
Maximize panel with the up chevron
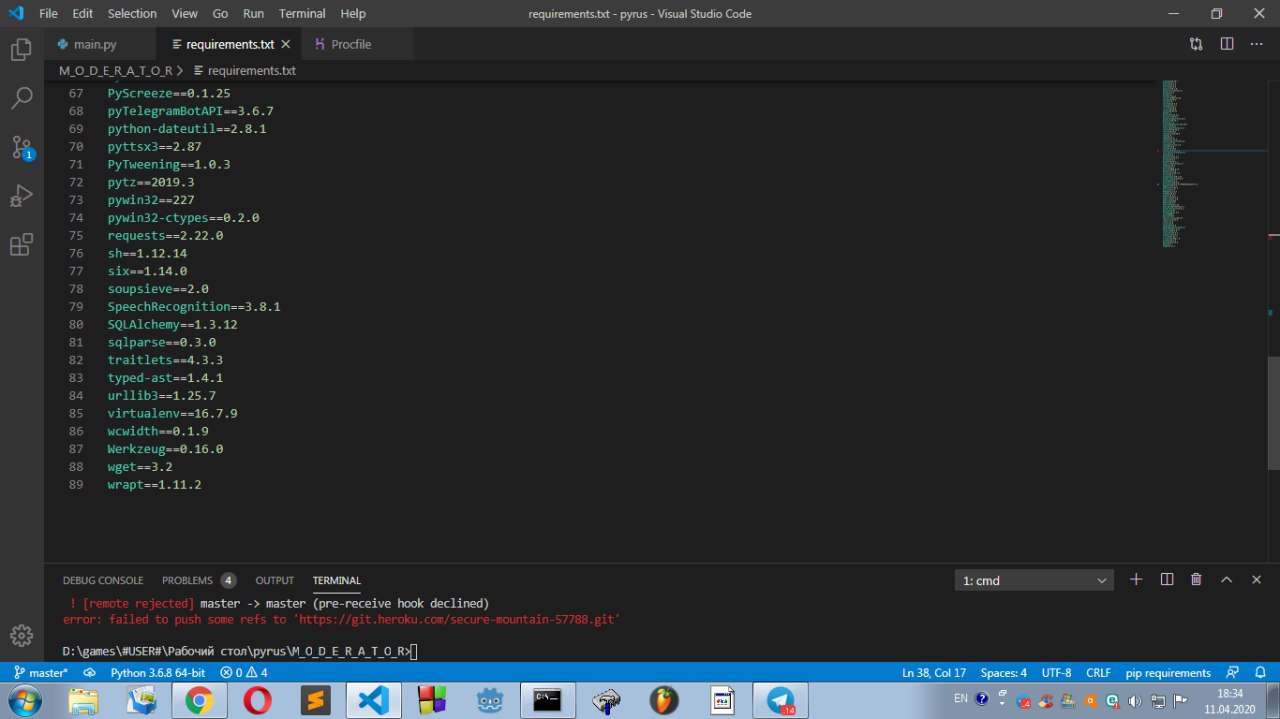click(x=1226, y=580)
